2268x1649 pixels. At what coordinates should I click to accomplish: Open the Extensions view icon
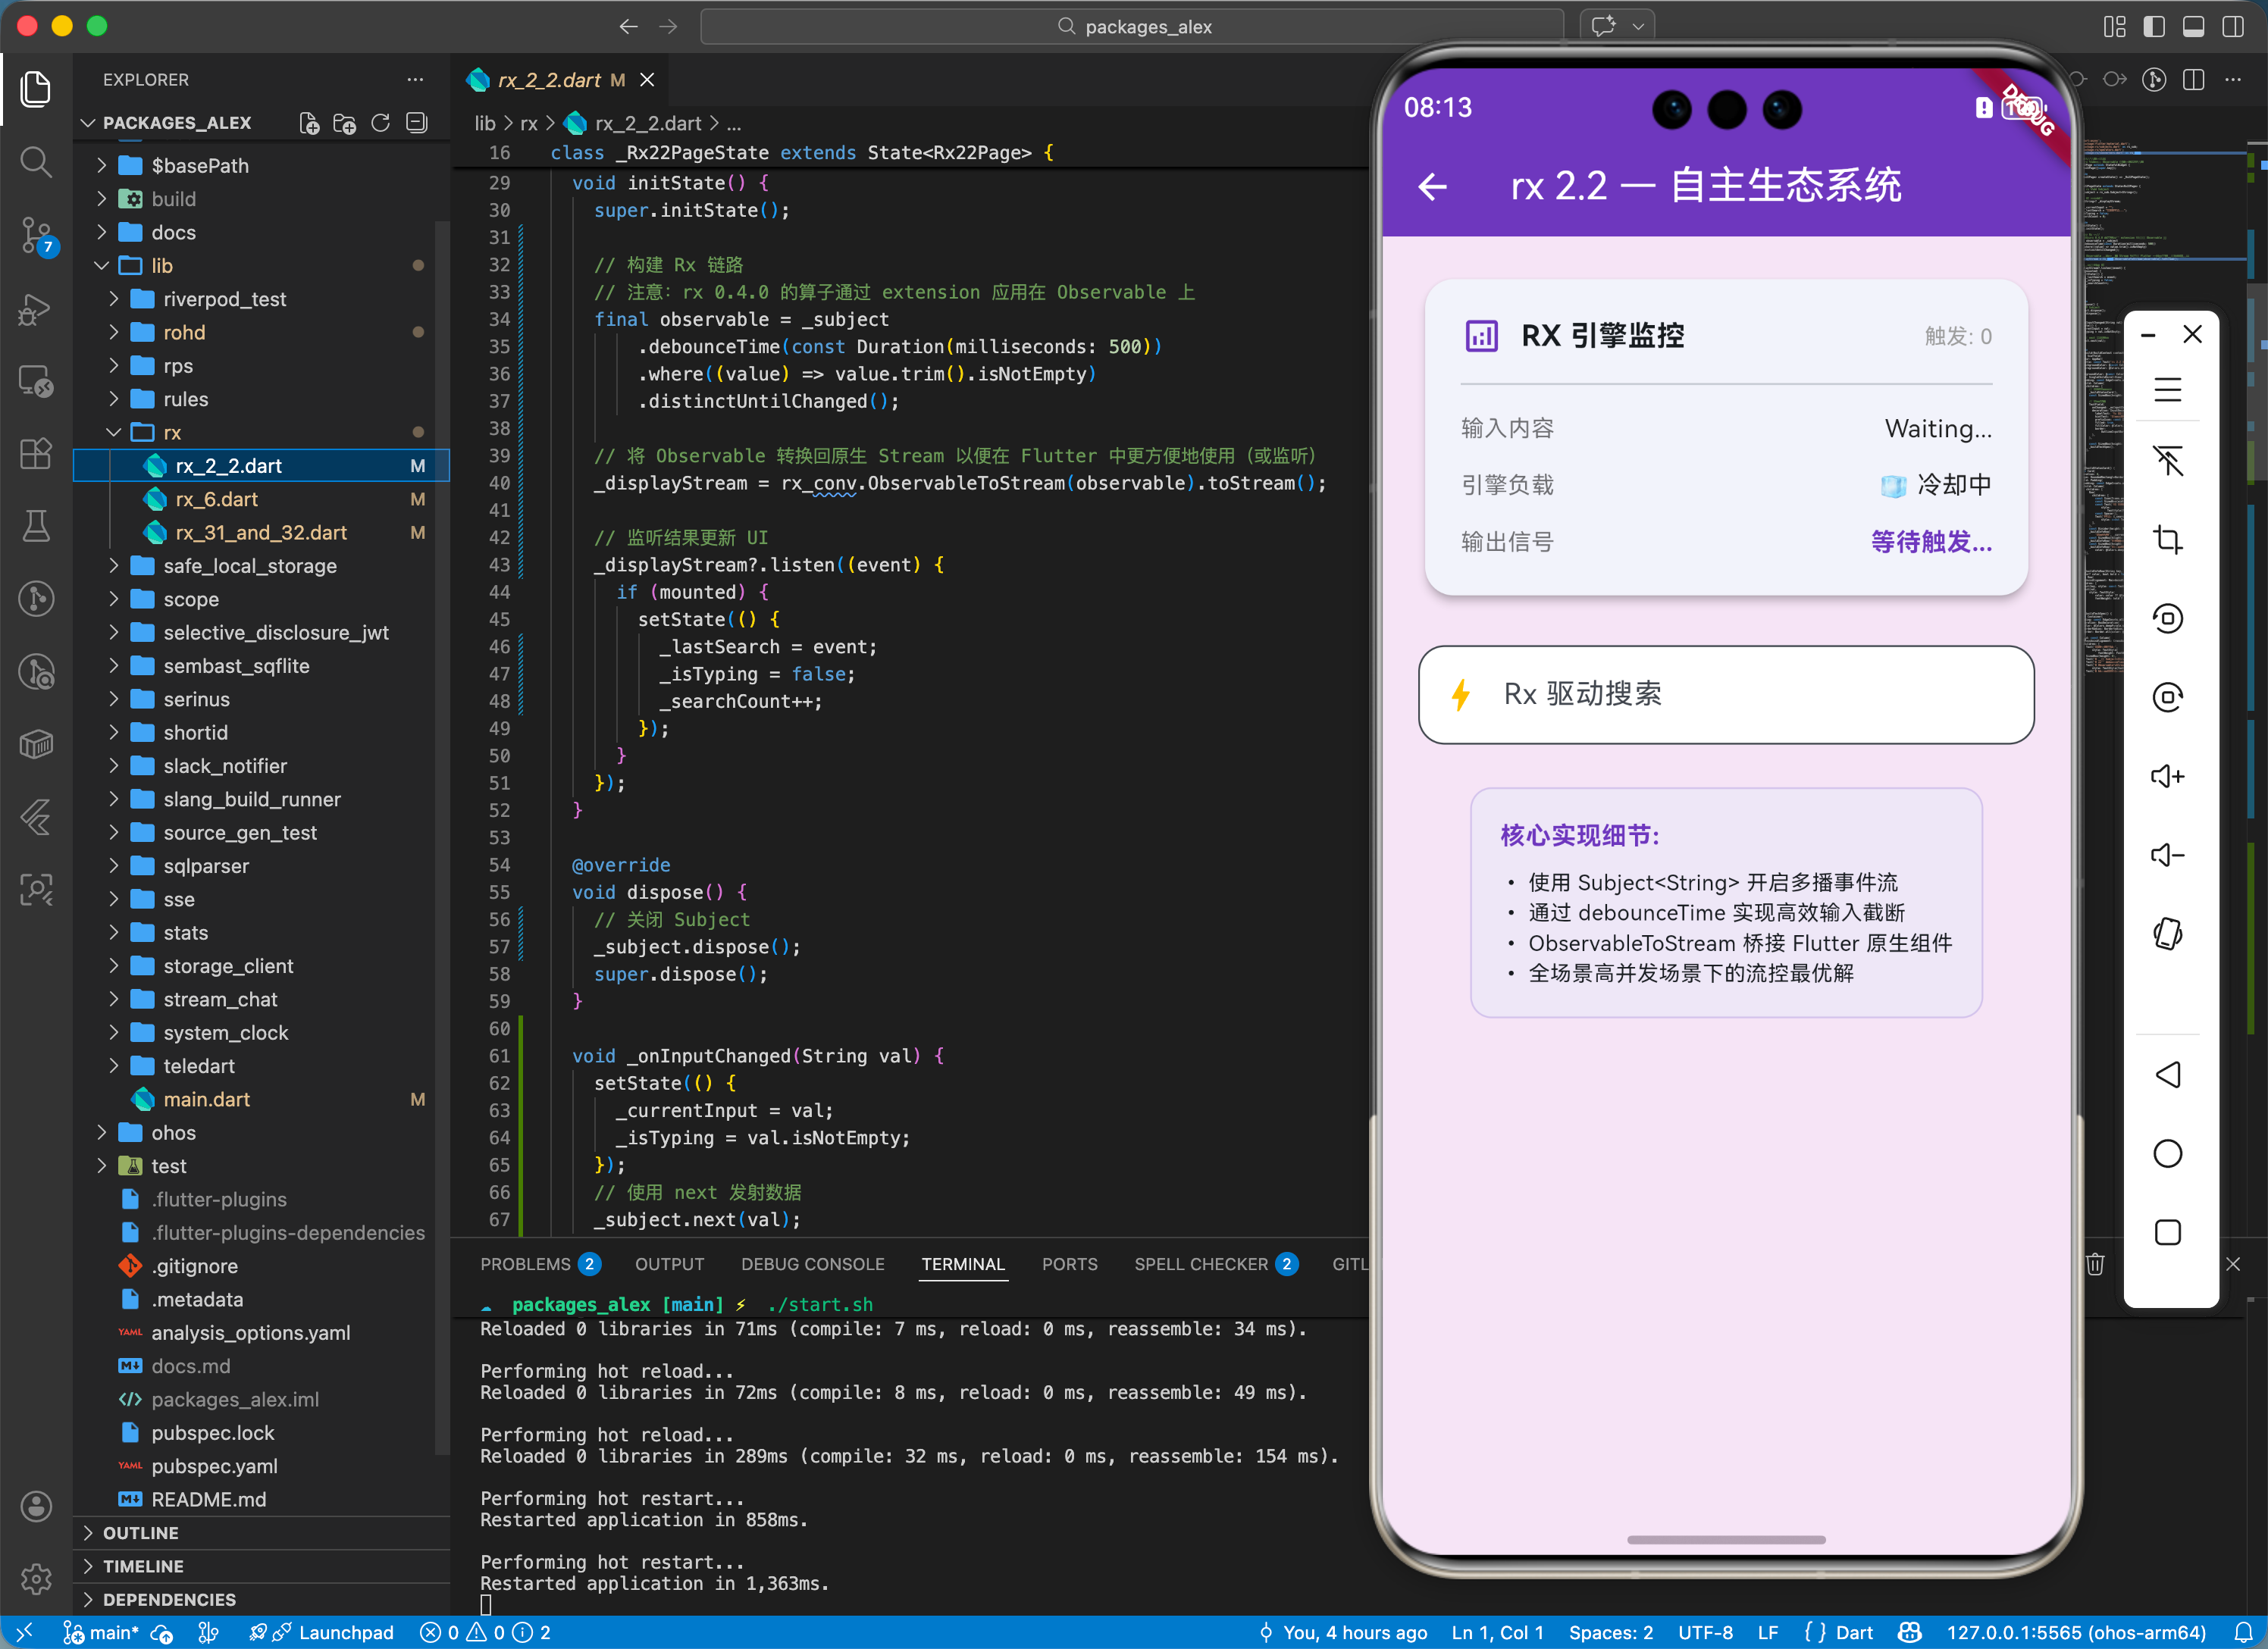(36, 453)
